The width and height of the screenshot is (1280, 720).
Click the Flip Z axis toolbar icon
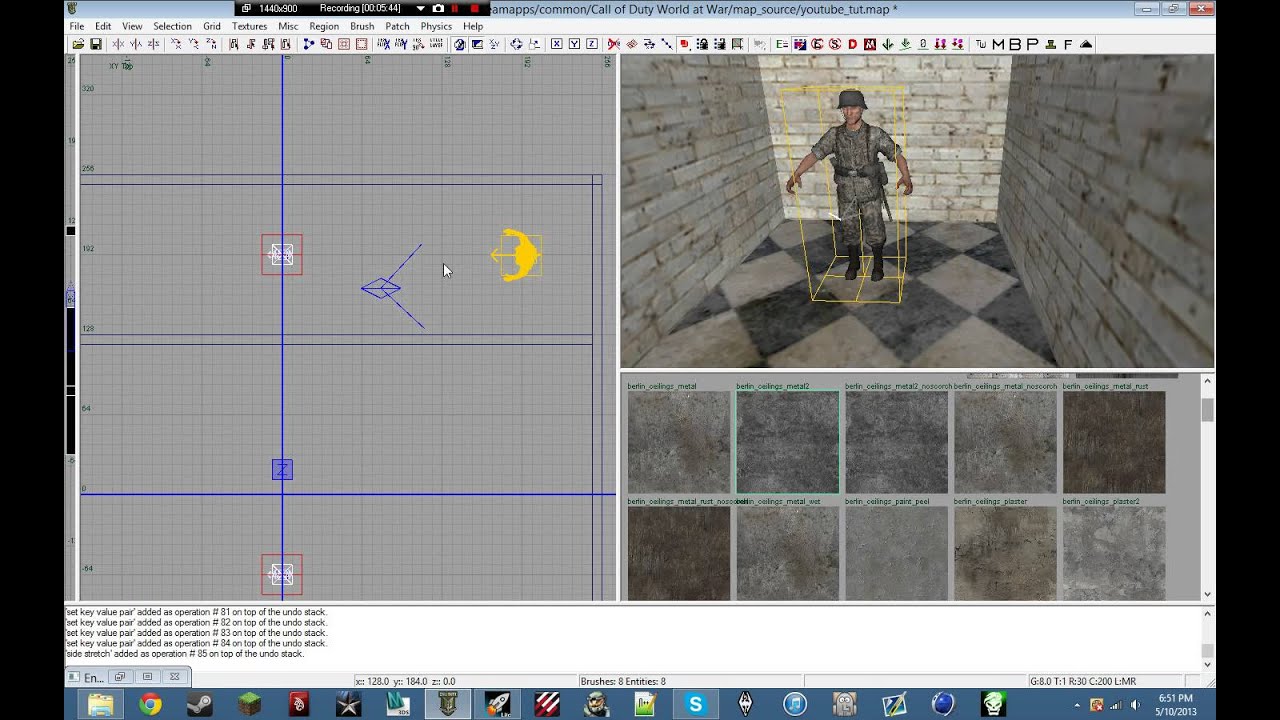pyautogui.click(x=154, y=44)
